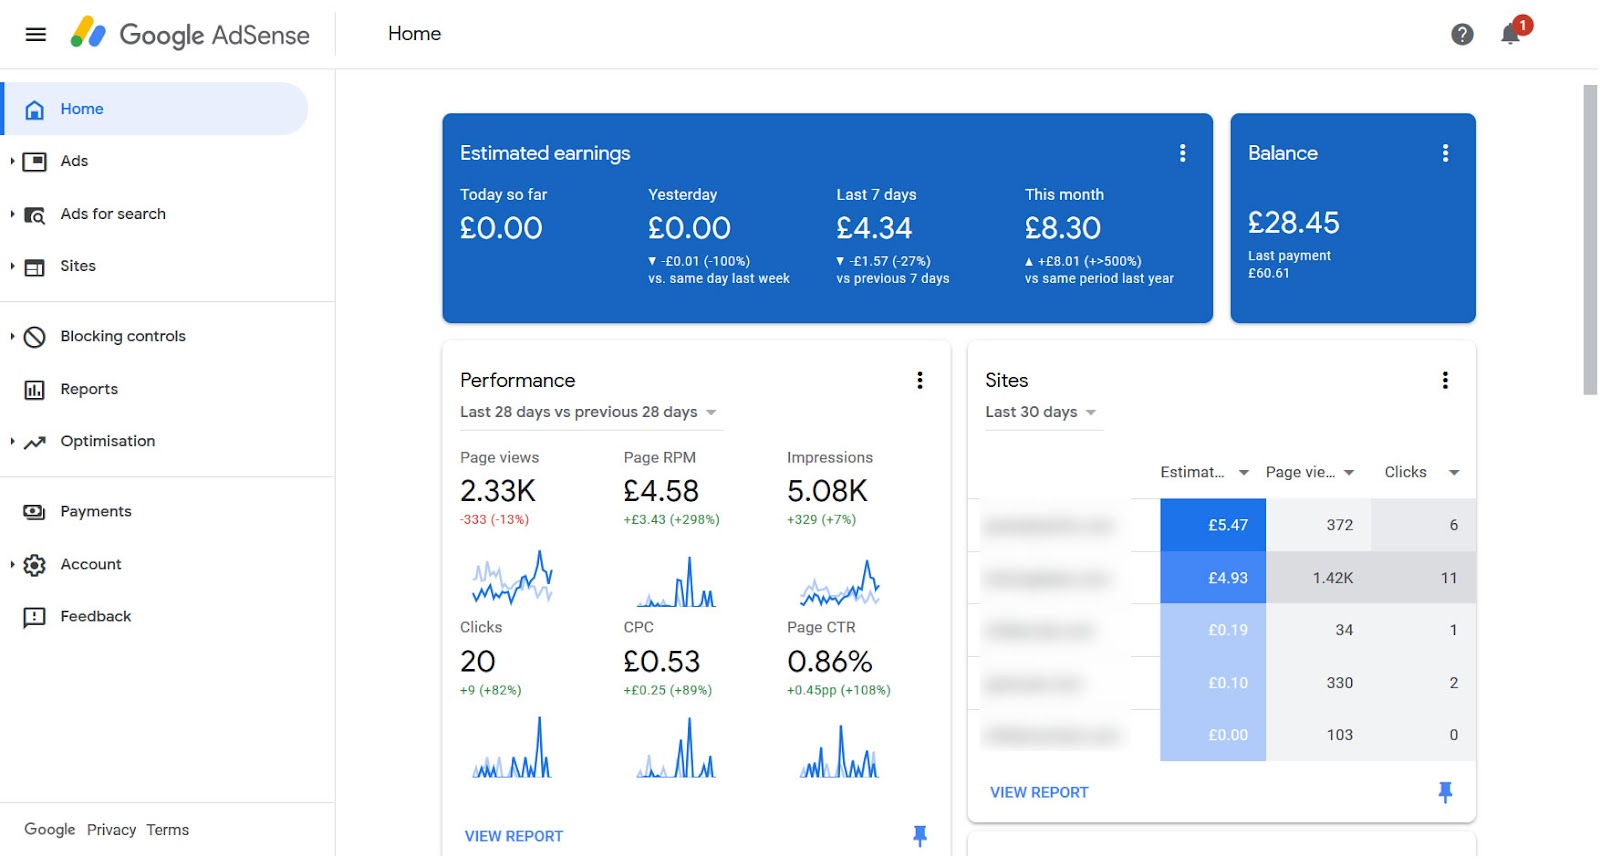Screen dimensions: 1600x857
Task: Open Sites card three-dot menu
Action: click(1444, 380)
